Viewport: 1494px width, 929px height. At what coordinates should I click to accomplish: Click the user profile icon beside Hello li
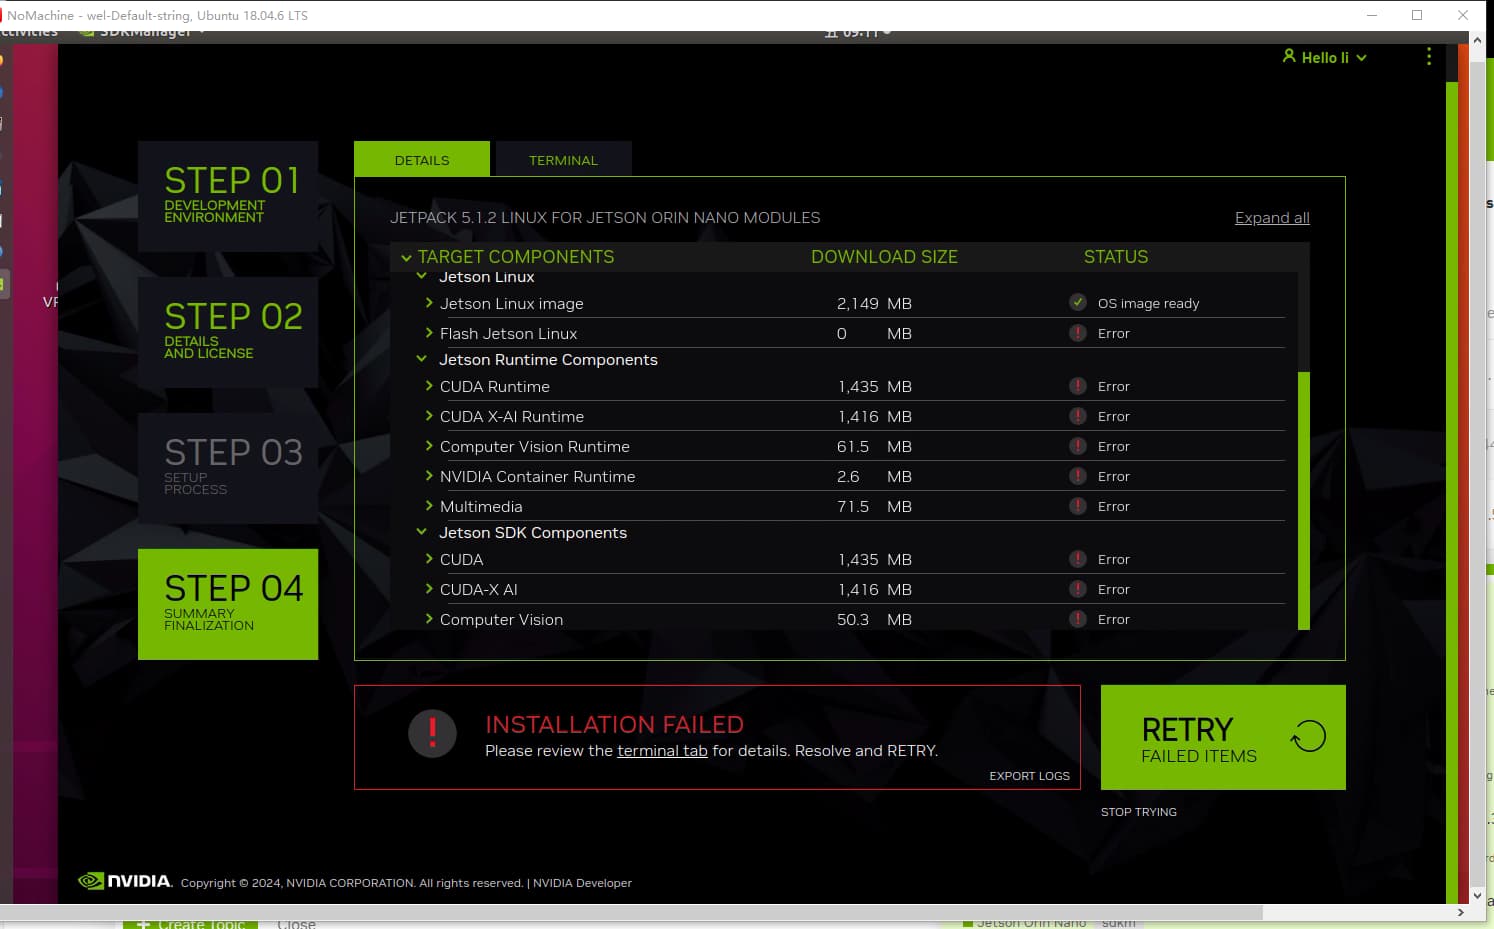tap(1289, 57)
